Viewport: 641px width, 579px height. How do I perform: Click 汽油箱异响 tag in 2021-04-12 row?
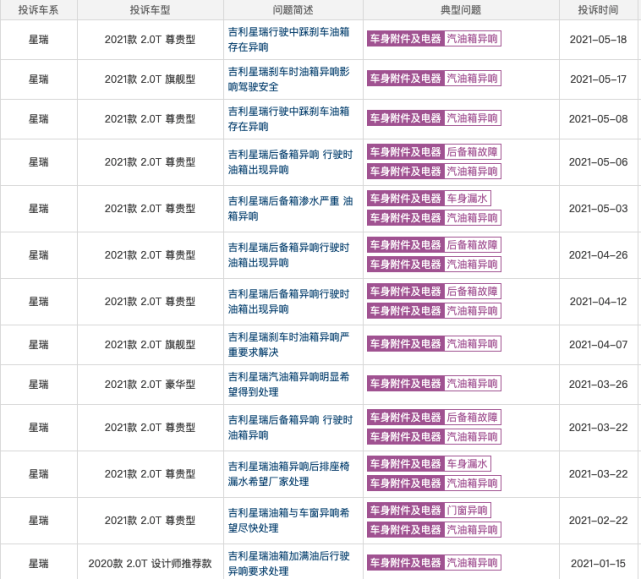pyautogui.click(x=472, y=311)
